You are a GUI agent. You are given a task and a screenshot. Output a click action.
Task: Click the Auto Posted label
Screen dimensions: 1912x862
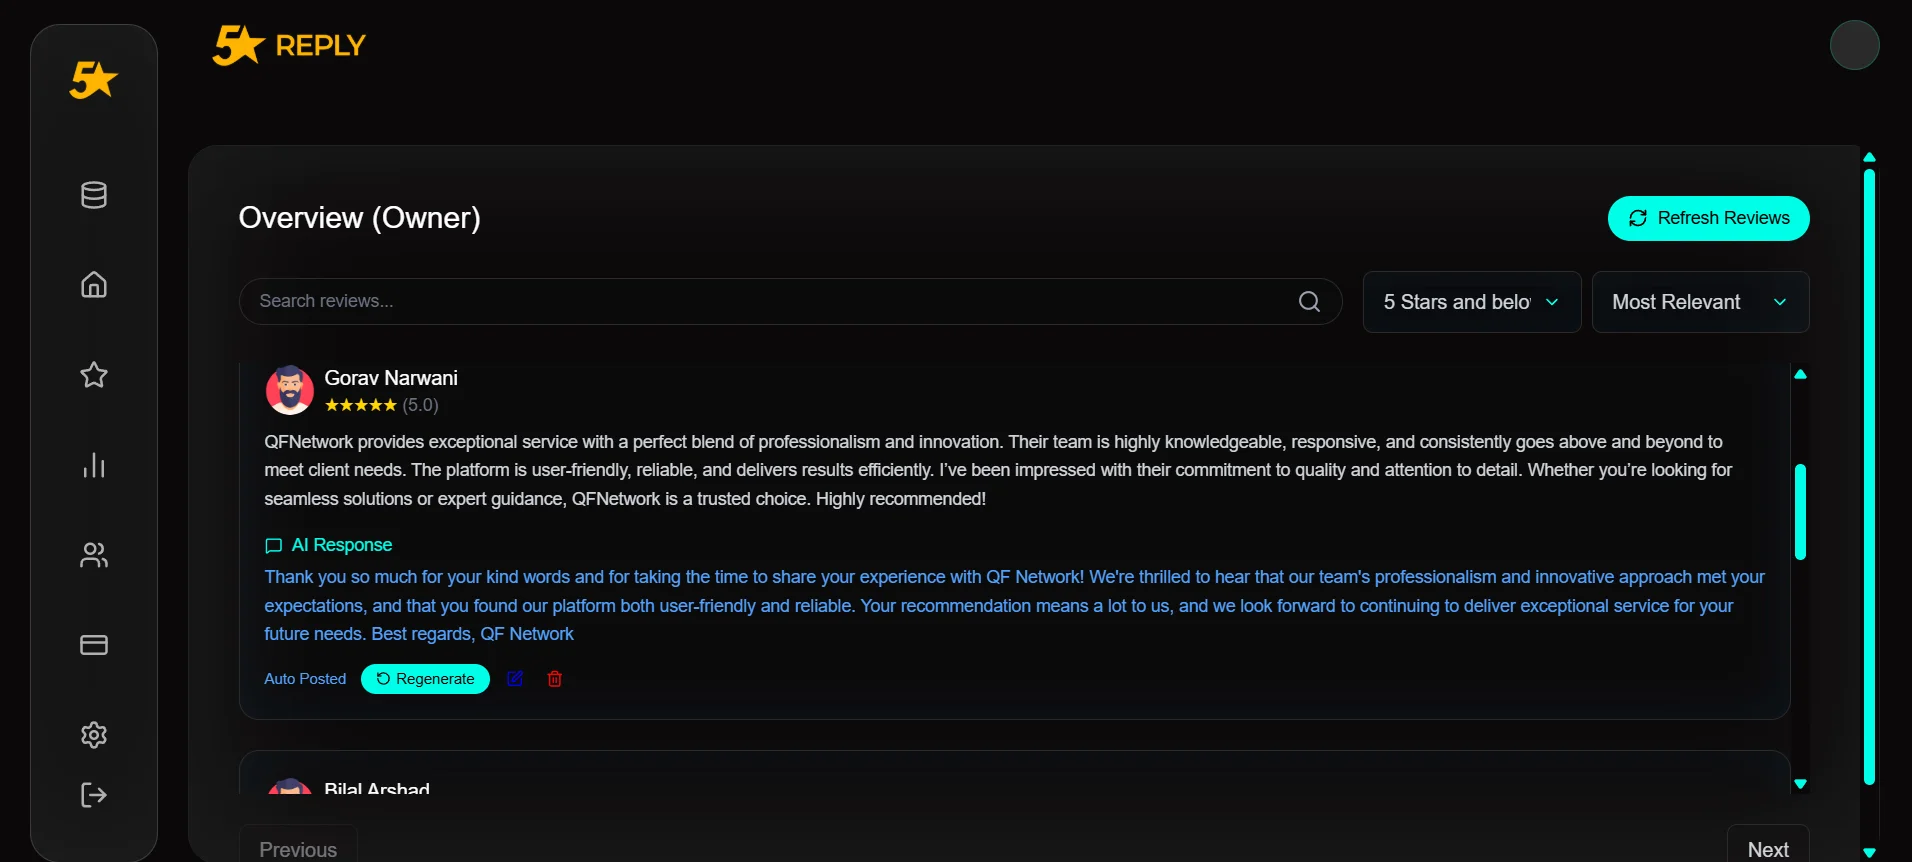305,679
